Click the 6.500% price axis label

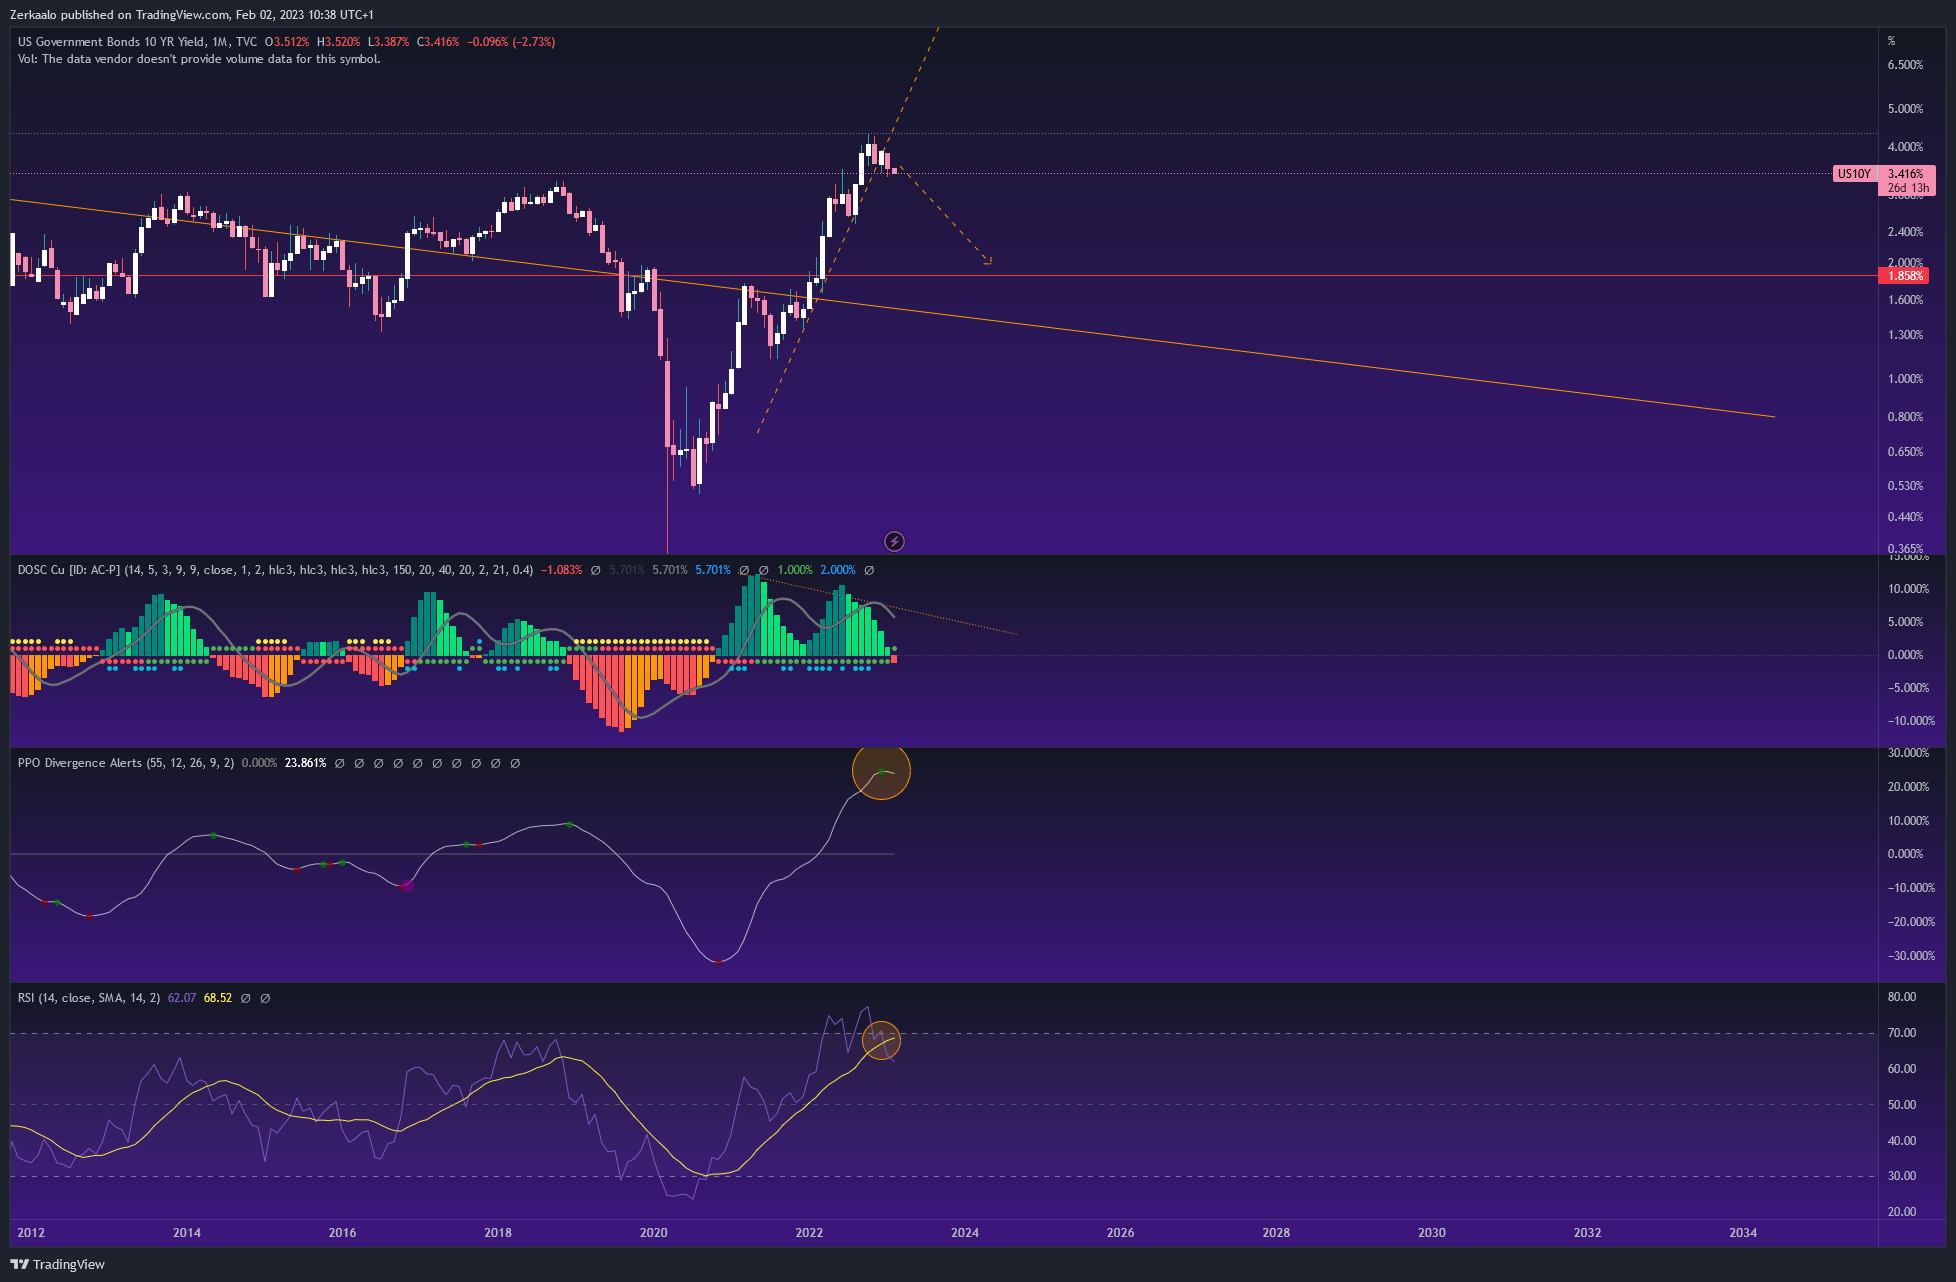(1905, 65)
